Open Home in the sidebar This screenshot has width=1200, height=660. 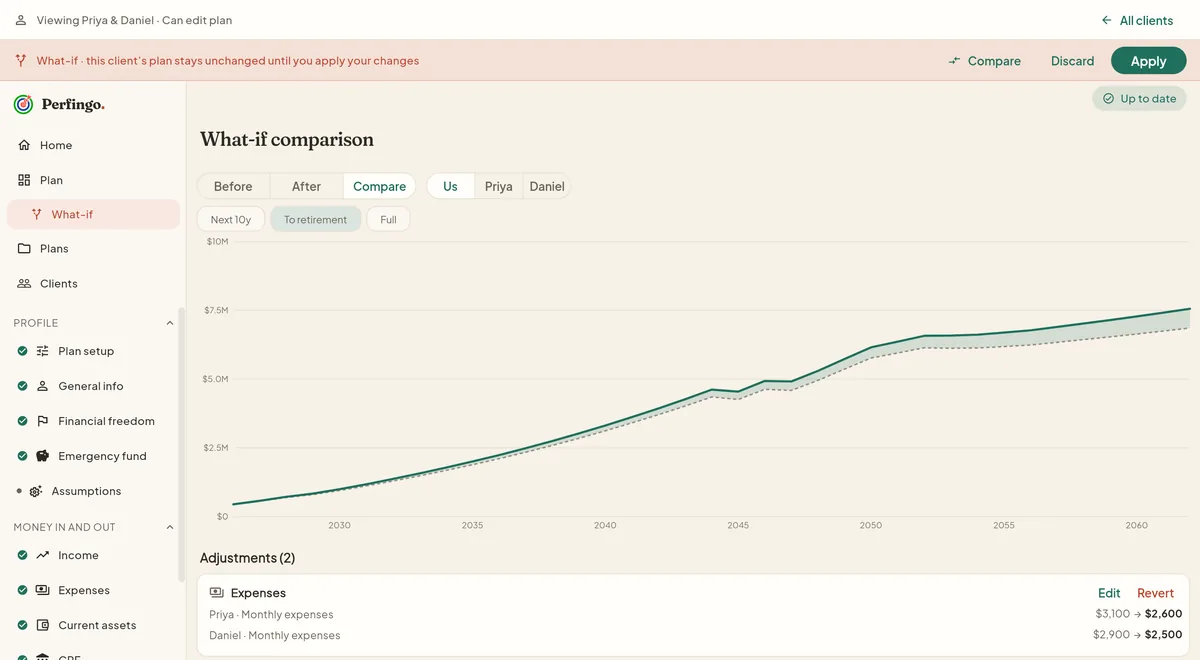pyautogui.click(x=93, y=145)
